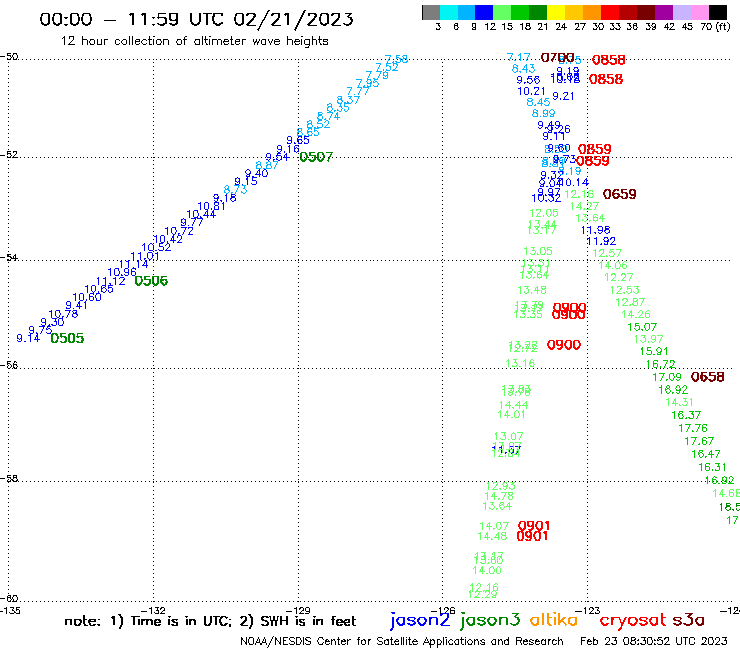The width and height of the screenshot is (740, 650).
Task: Click the 10.21 wave height value
Action: [531, 91]
